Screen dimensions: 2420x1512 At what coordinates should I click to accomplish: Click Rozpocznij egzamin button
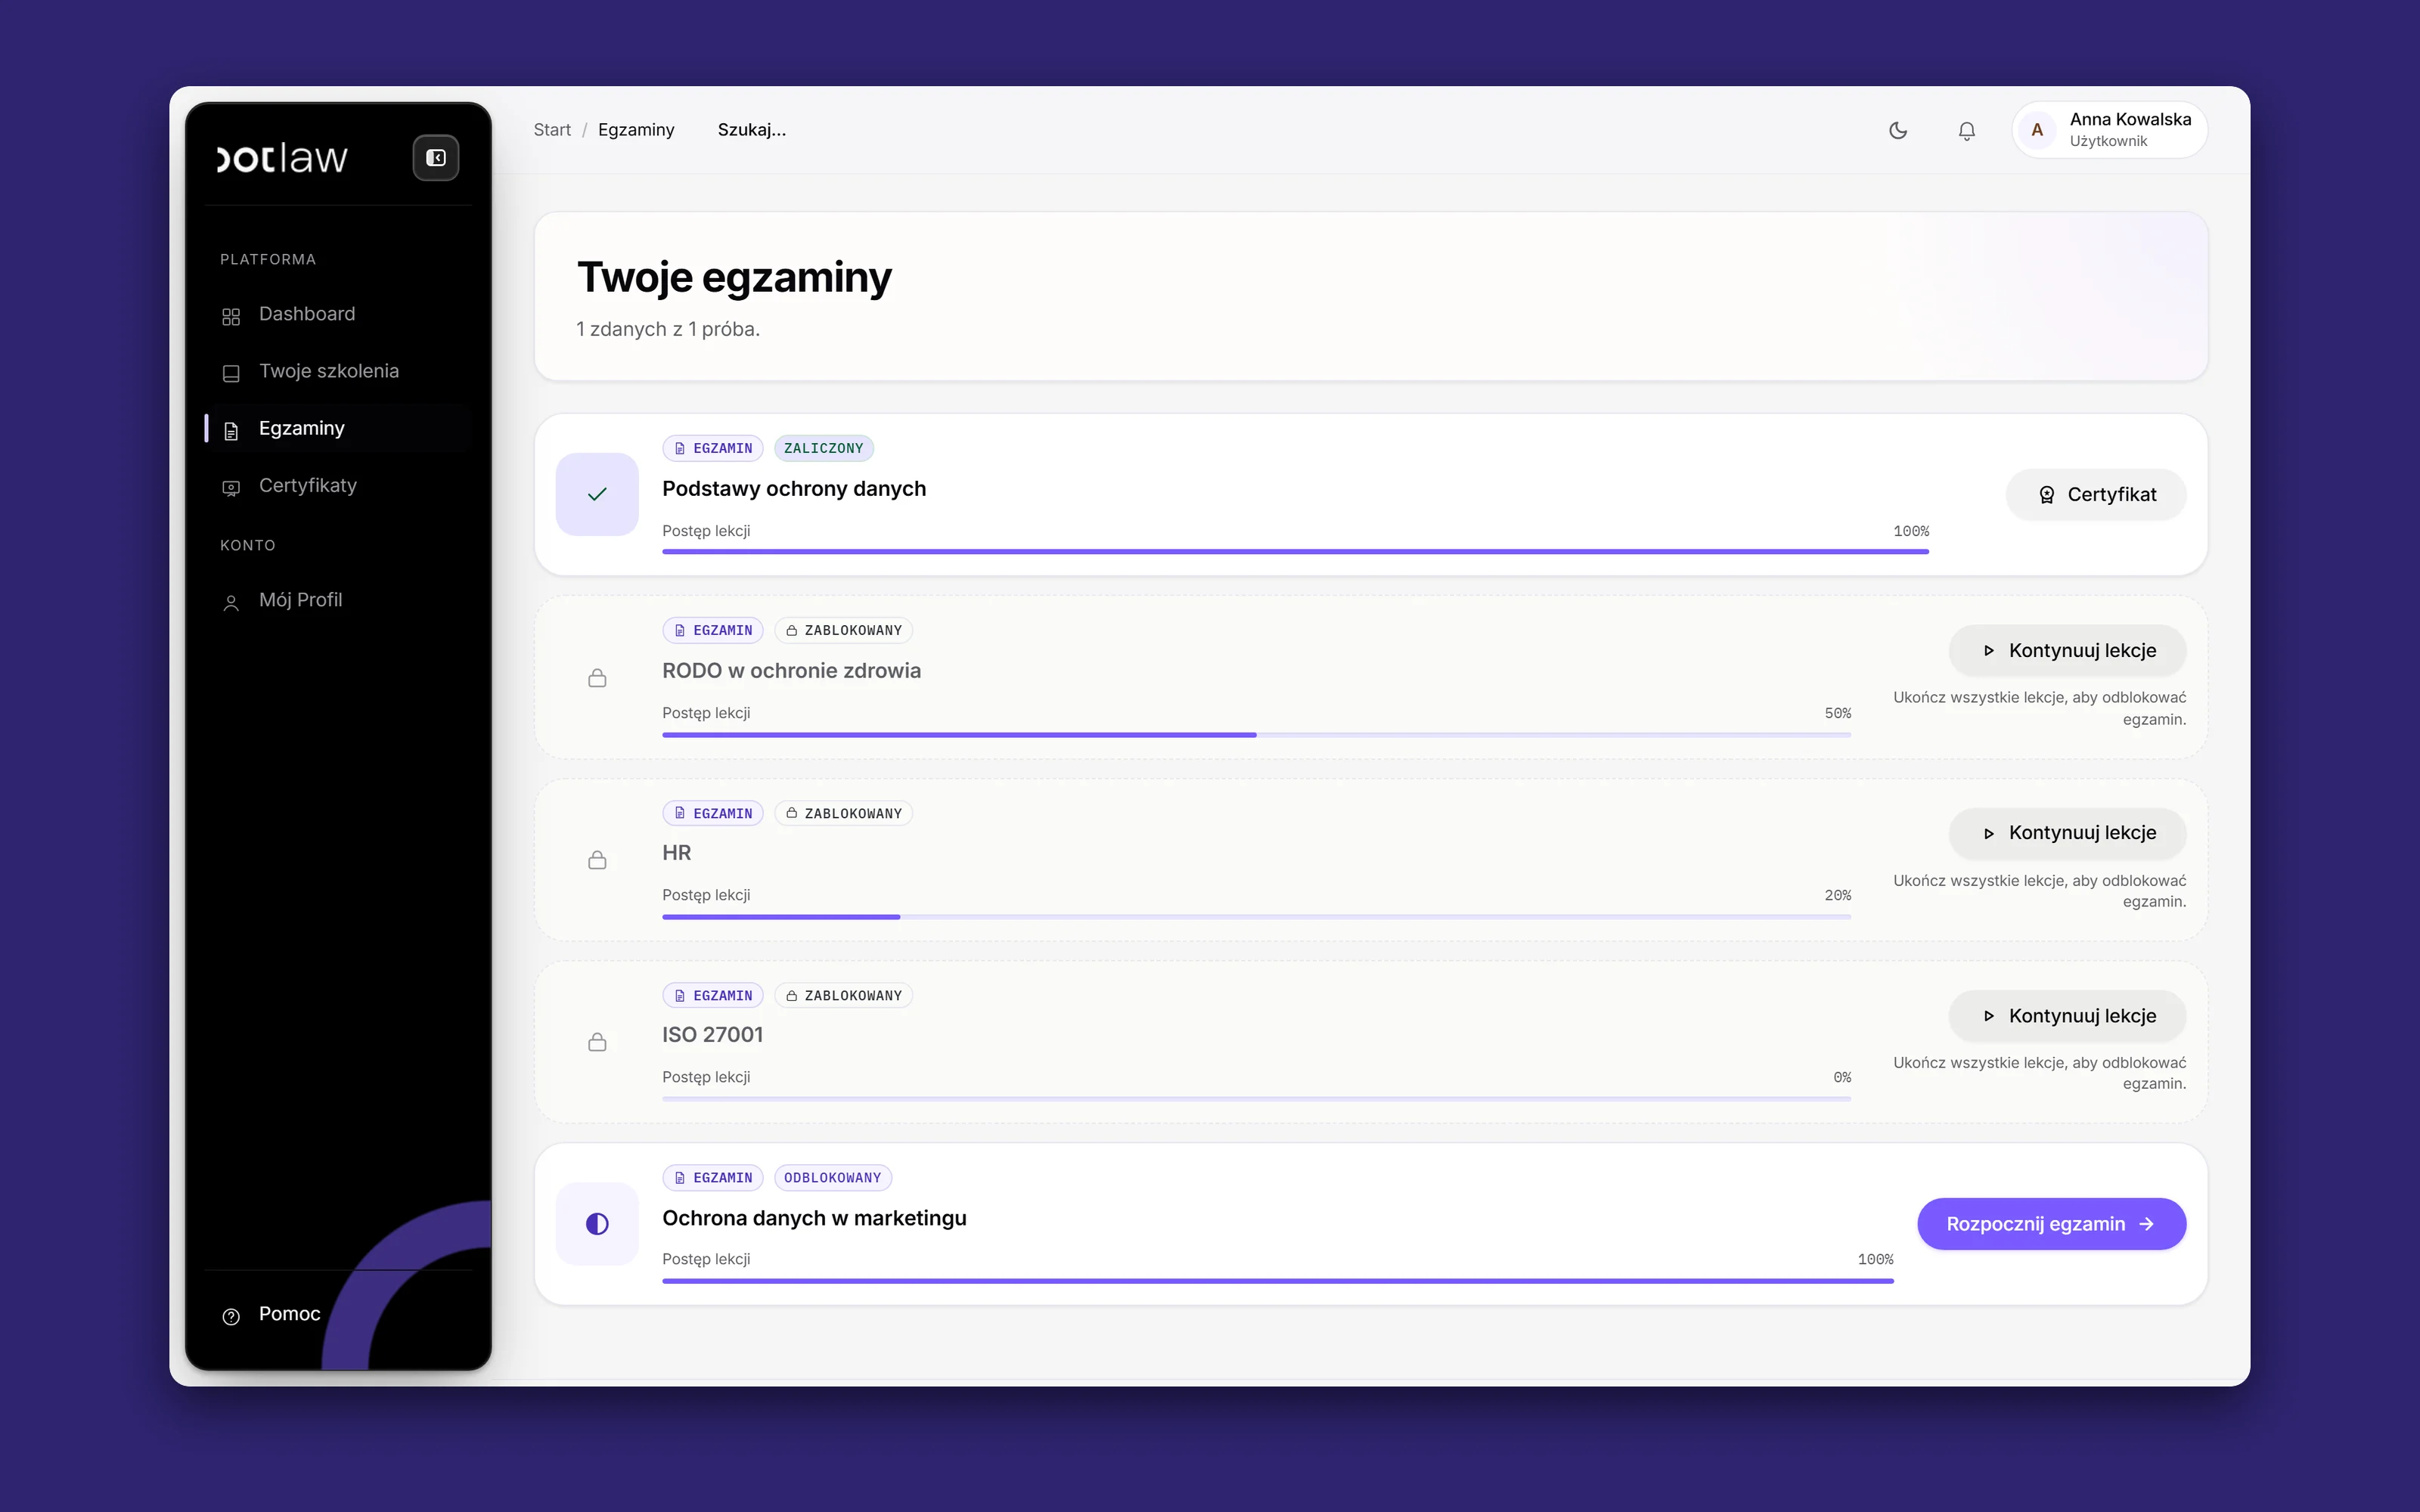click(x=2051, y=1224)
